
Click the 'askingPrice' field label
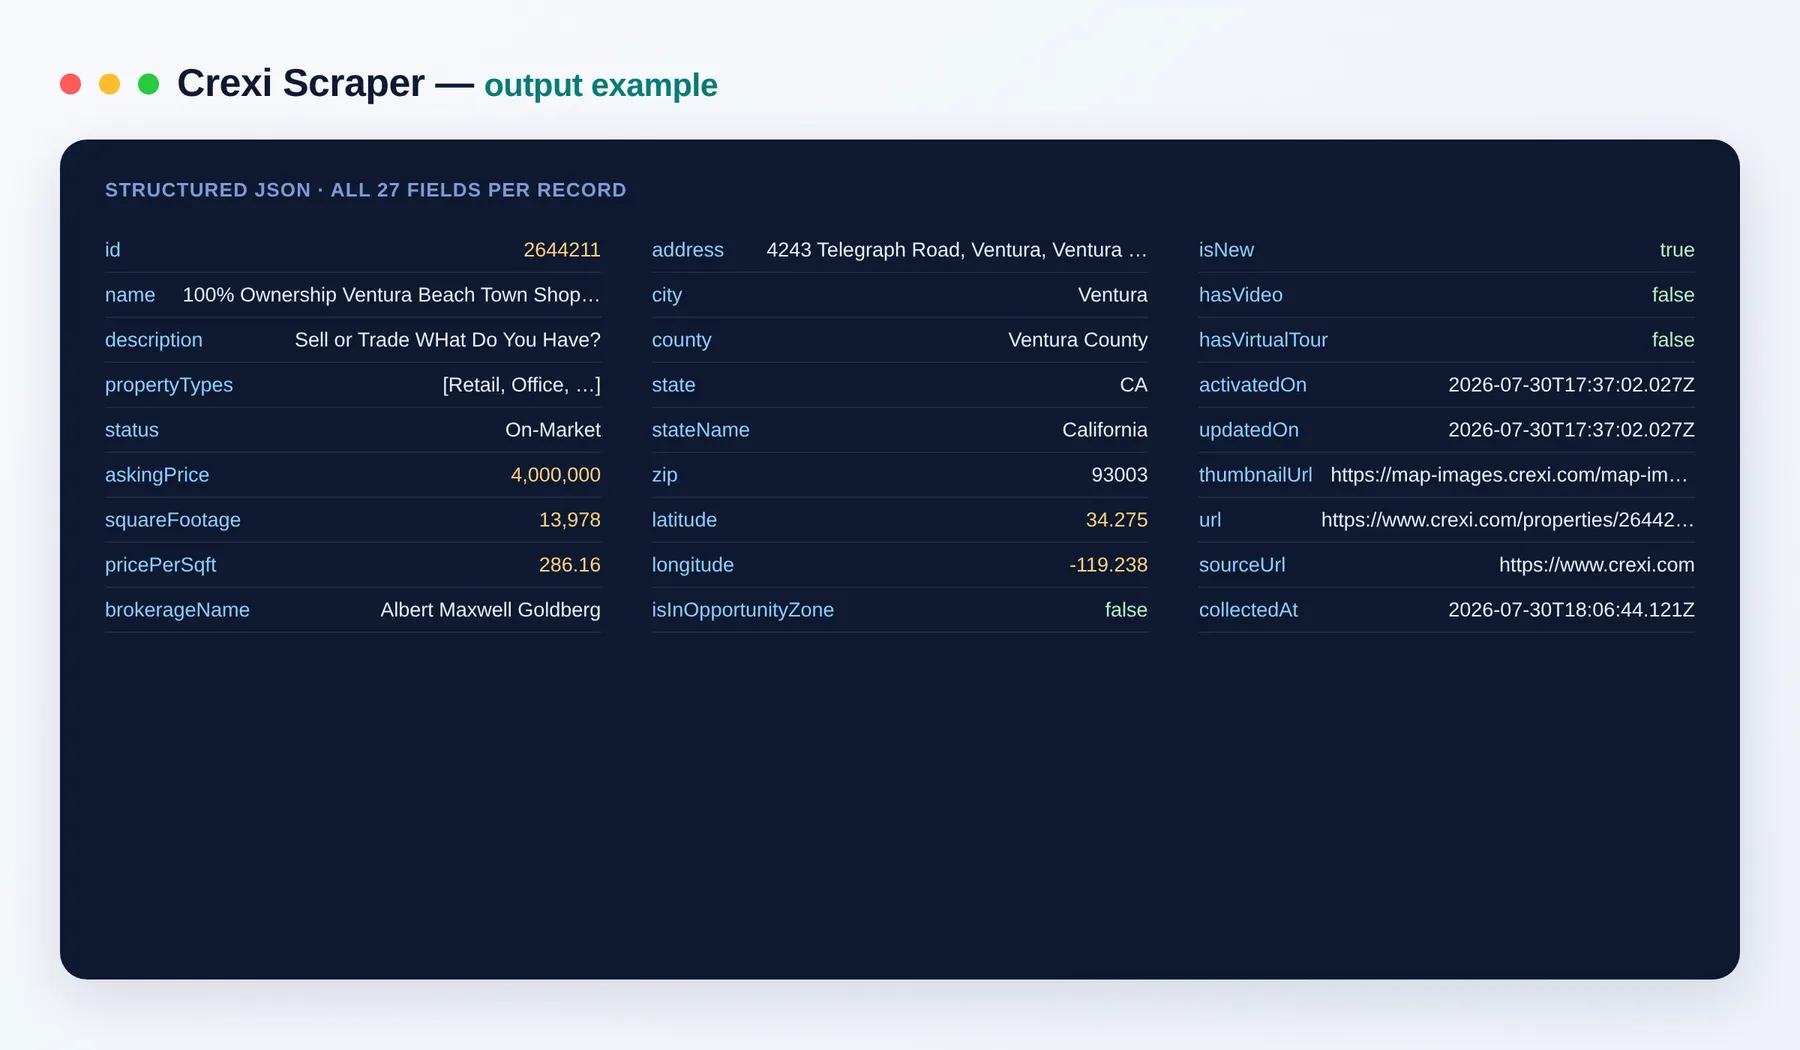[157, 475]
